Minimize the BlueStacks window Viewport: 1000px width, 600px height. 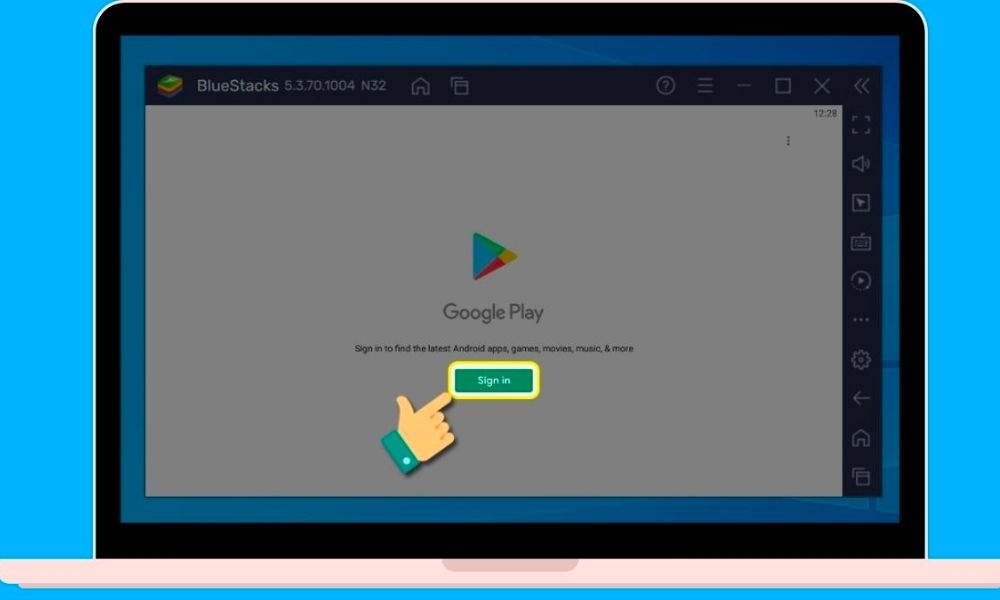[744, 85]
